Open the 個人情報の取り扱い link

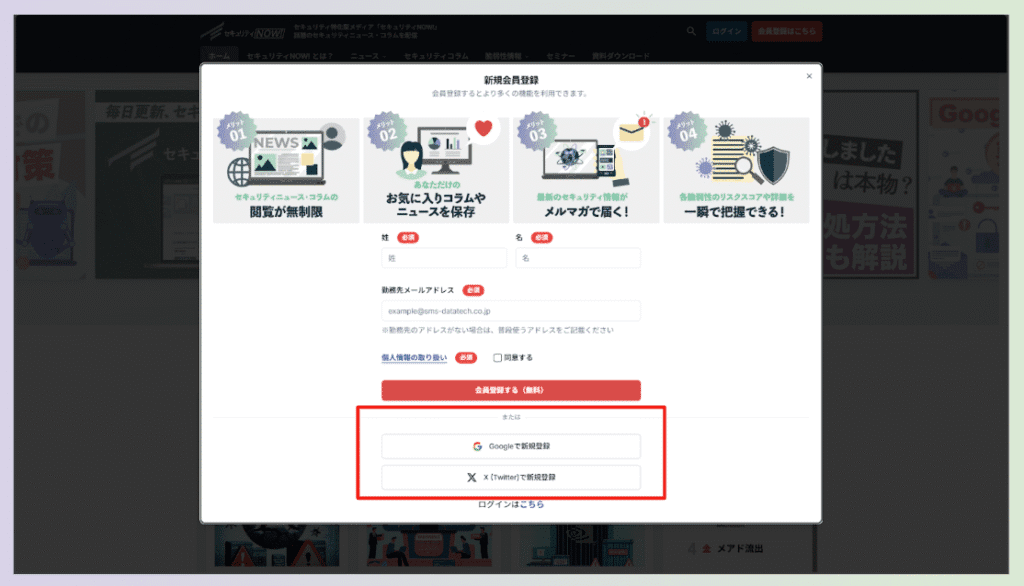coord(413,358)
